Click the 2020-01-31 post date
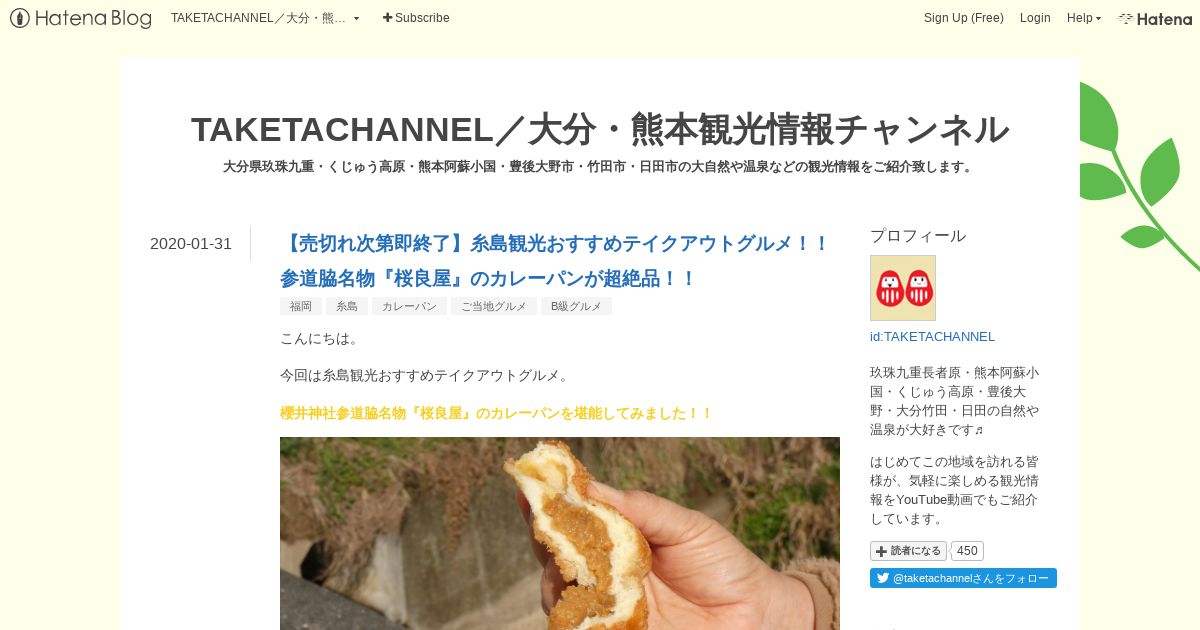The width and height of the screenshot is (1200, 630). click(191, 243)
